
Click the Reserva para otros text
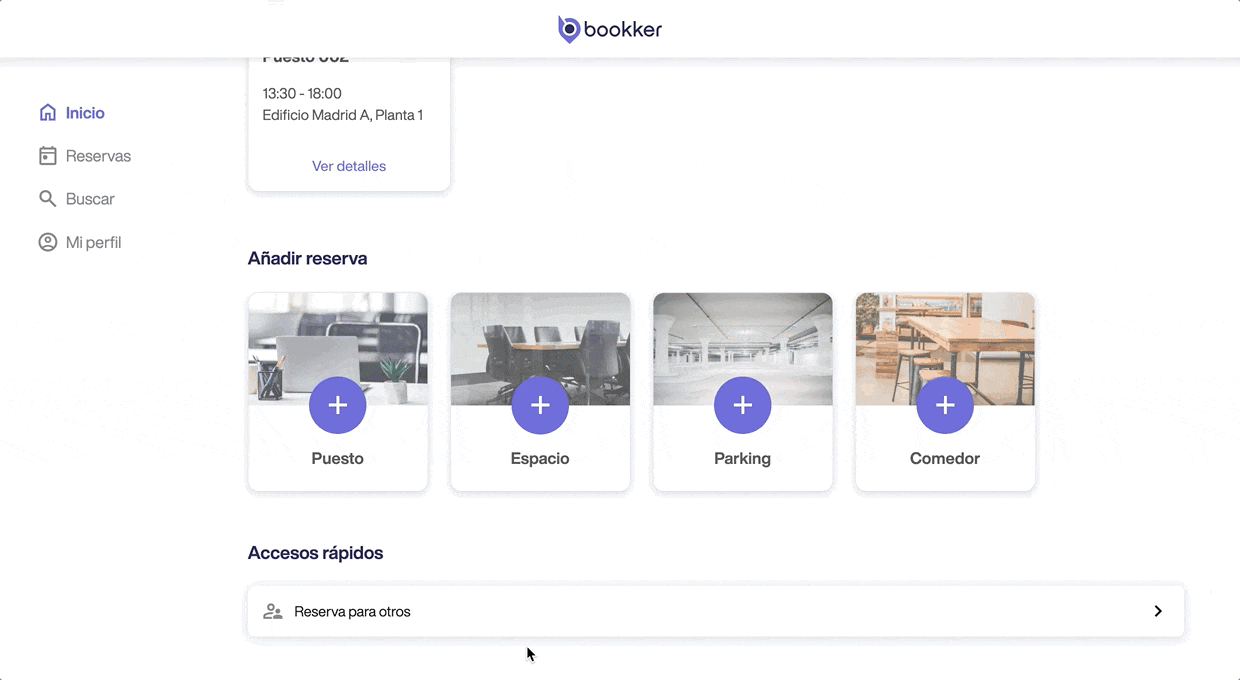[x=352, y=611]
